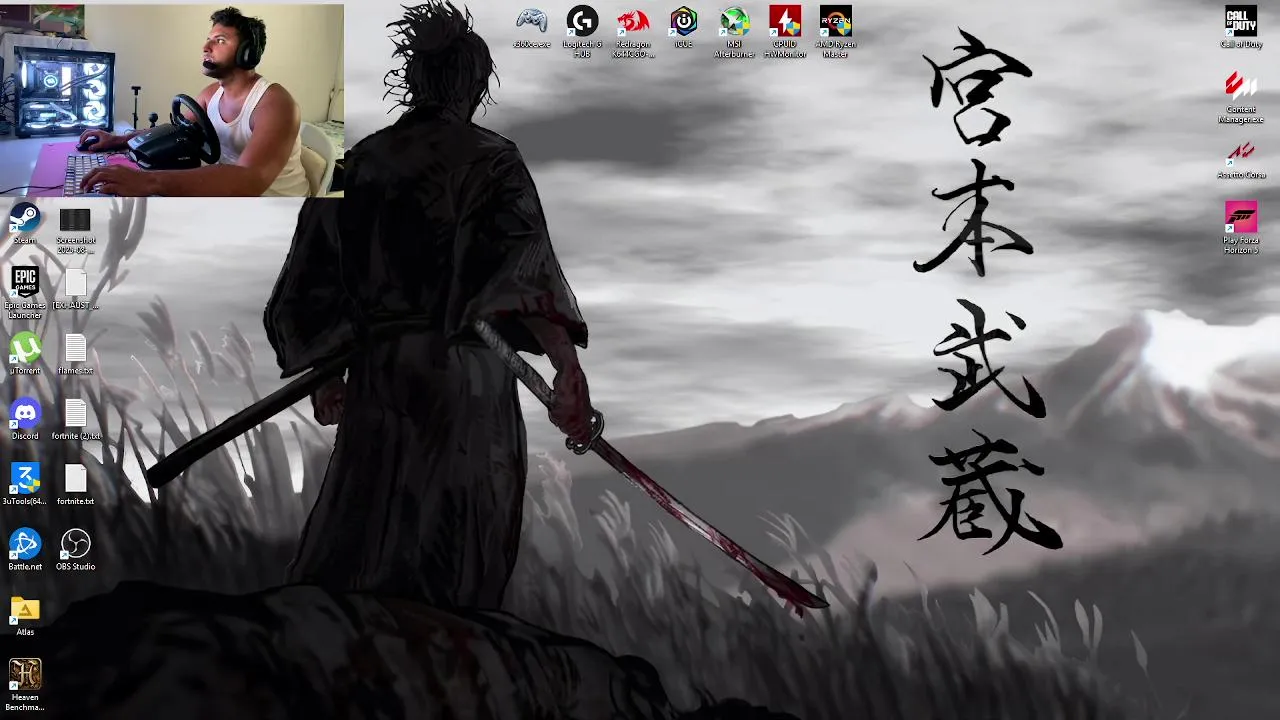
Task: Open the MSI Afterburner shortcut
Action: pos(734,32)
